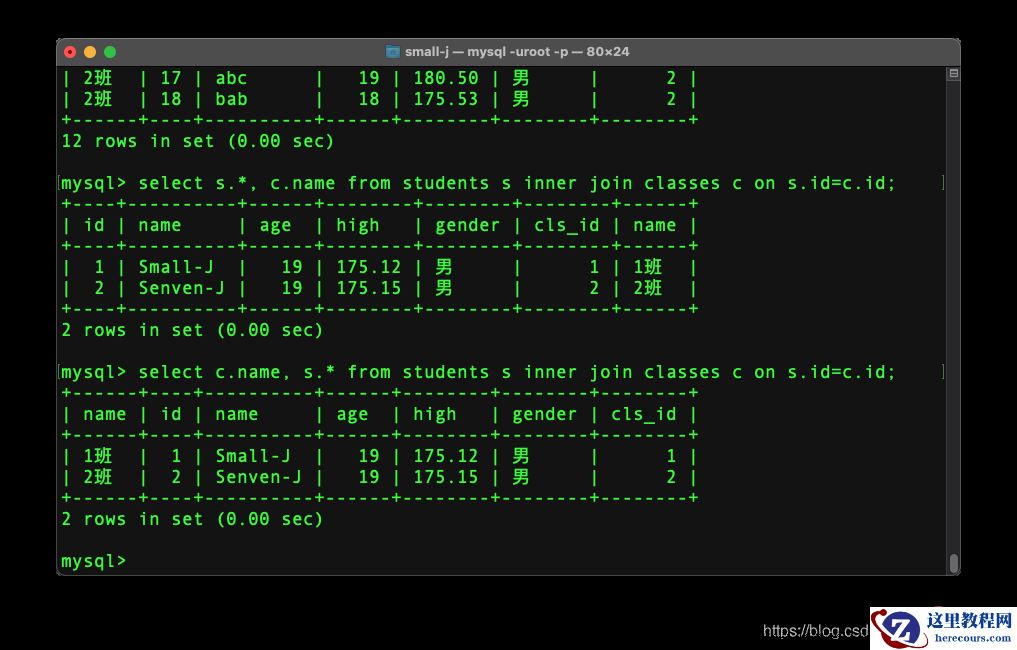Click the 'cls_id' header in second result table

(643, 414)
